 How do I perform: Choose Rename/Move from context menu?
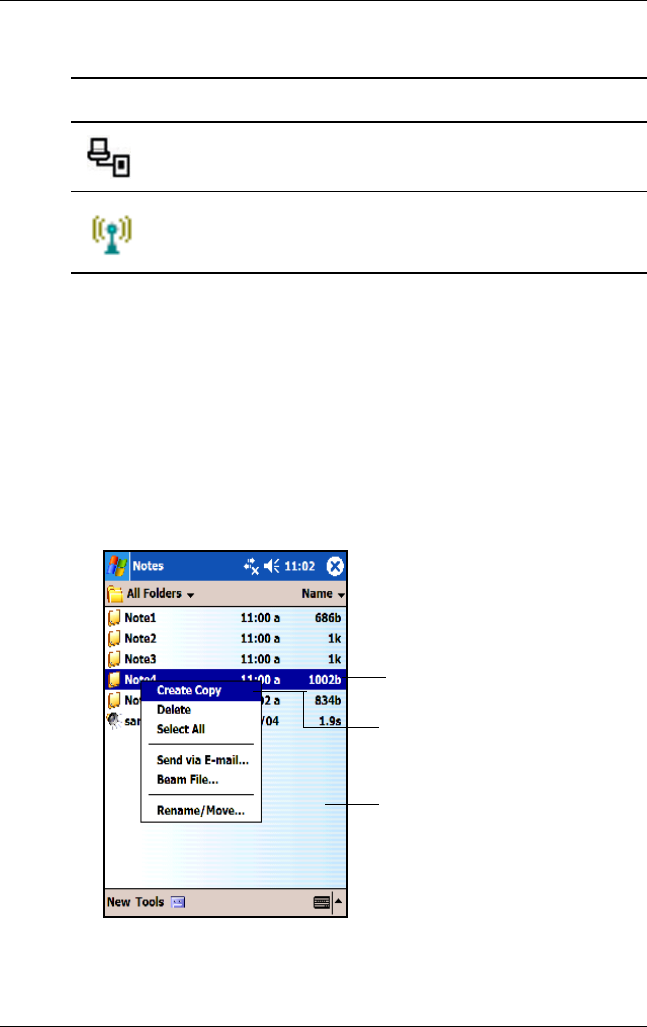tap(201, 811)
